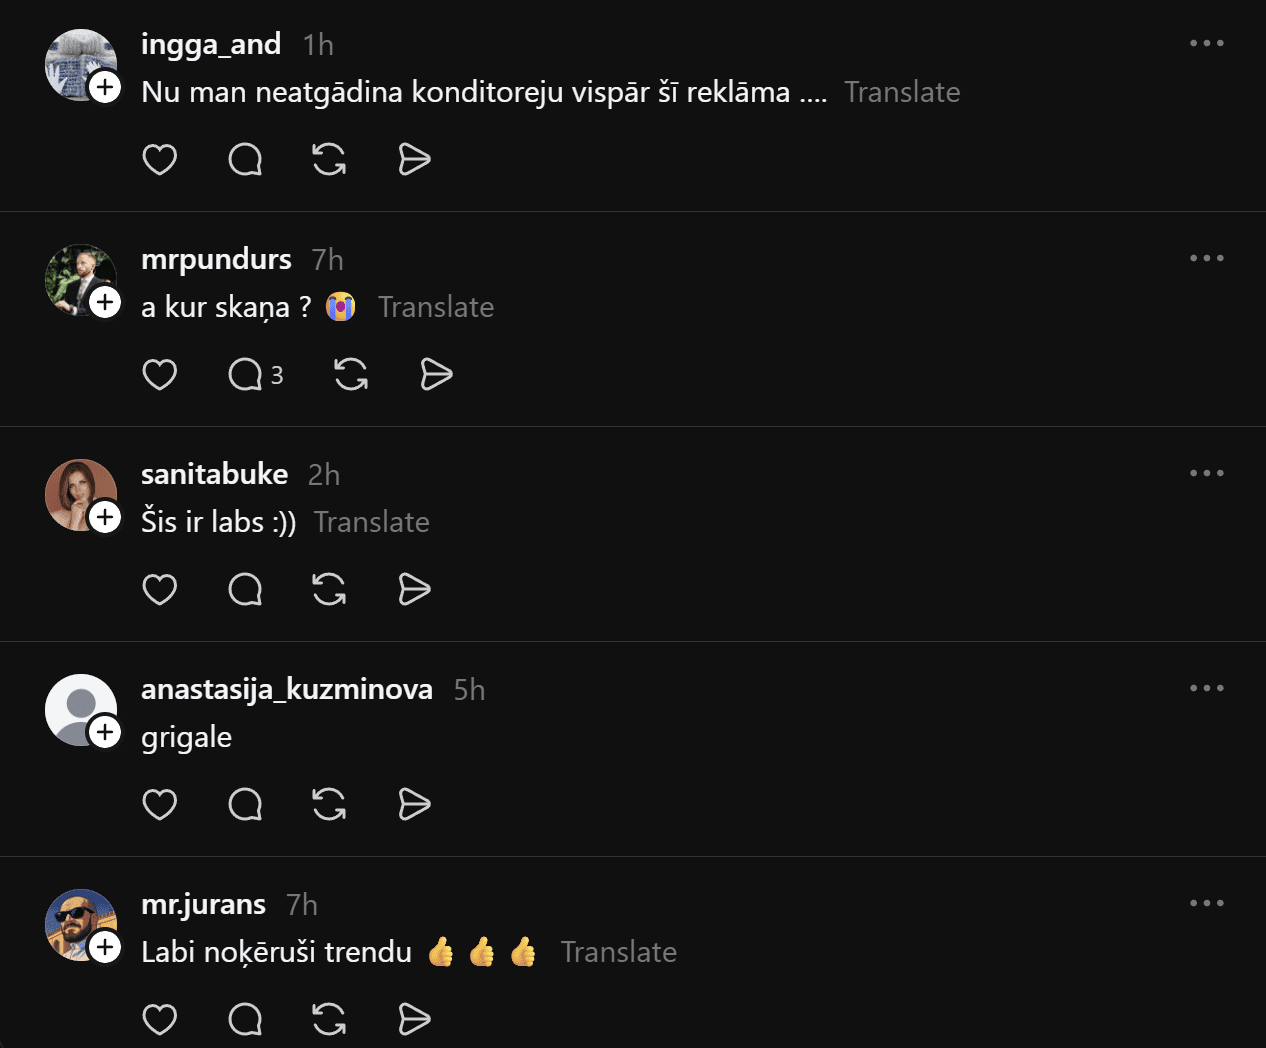Open more options for sanitabuke's comment
The width and height of the screenshot is (1266, 1048).
pos(1206,474)
